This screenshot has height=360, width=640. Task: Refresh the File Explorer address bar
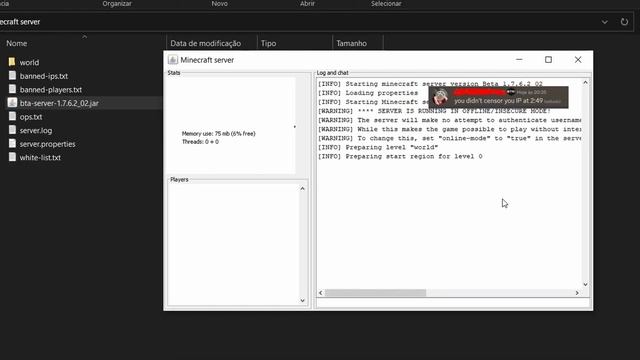pyautogui.click(x=624, y=22)
